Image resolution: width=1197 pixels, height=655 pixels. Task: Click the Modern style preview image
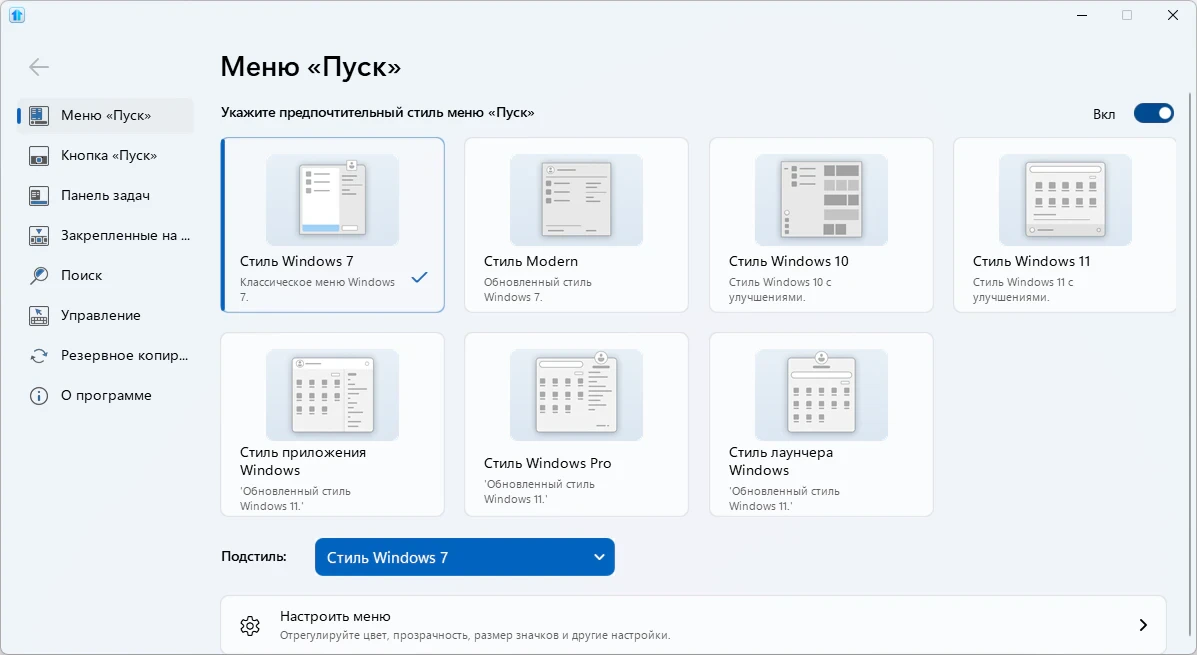click(576, 199)
